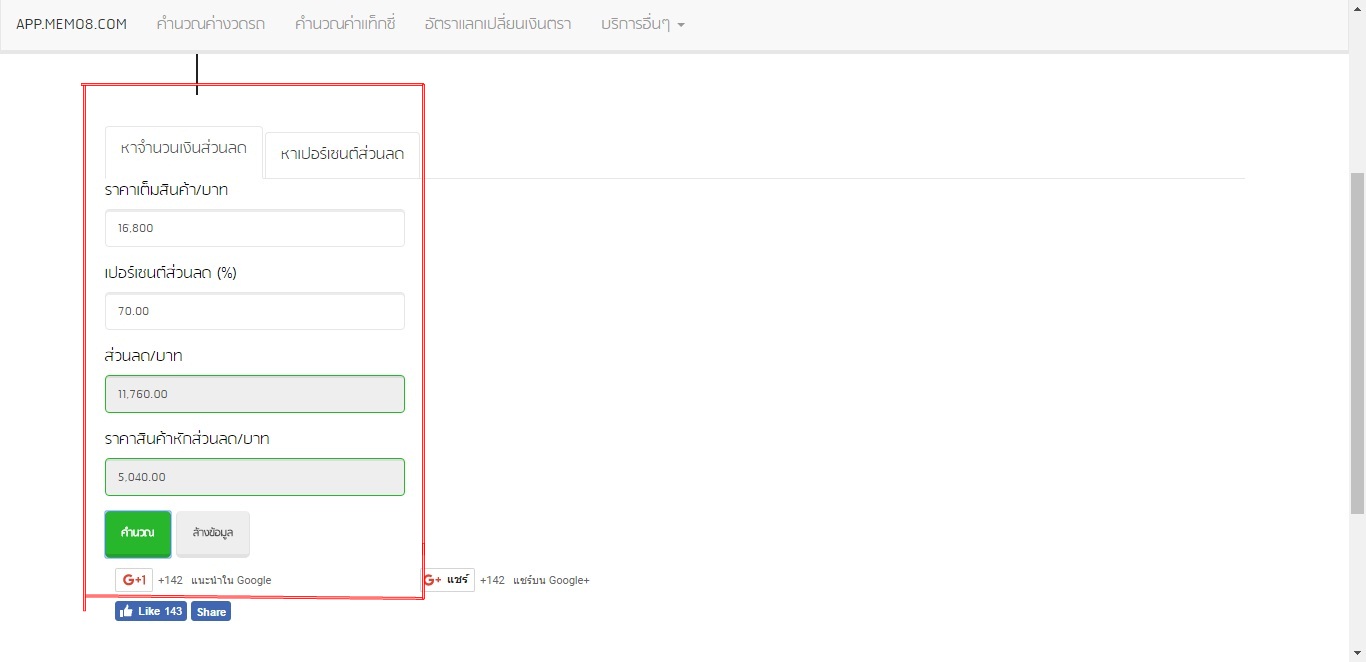
Task: Click the แชร์บน Google+ text
Action: [551, 580]
